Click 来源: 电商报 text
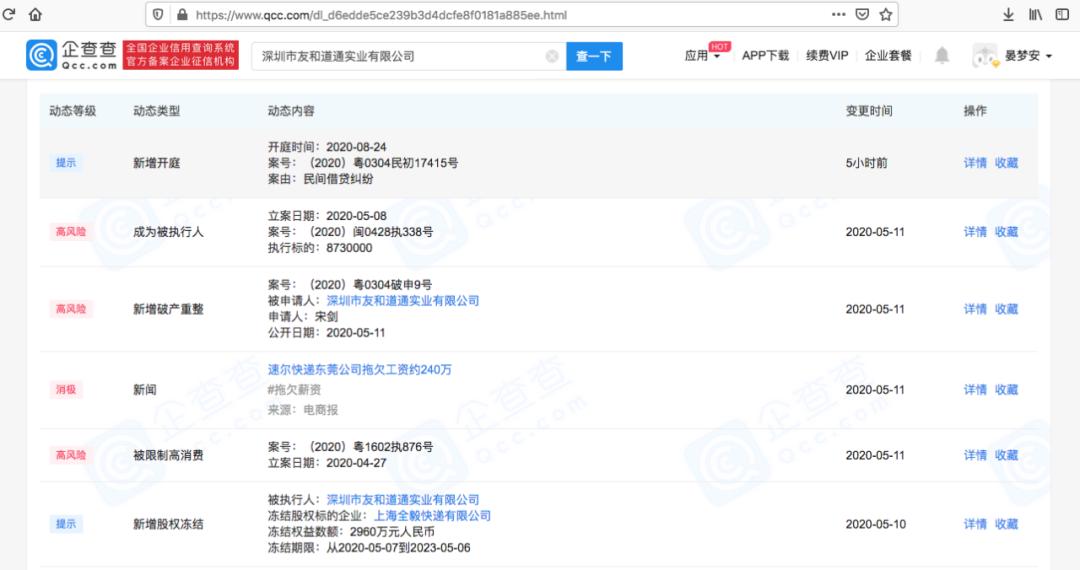This screenshot has width=1080, height=570. tap(303, 410)
